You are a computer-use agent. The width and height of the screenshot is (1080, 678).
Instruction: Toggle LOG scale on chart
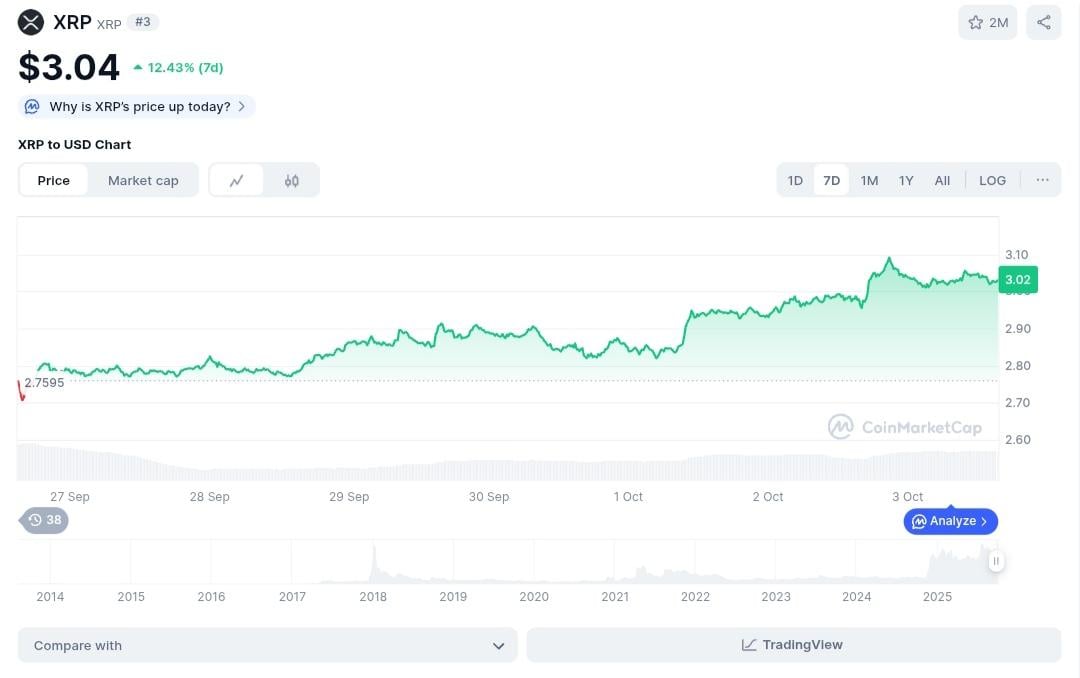pyautogui.click(x=992, y=181)
